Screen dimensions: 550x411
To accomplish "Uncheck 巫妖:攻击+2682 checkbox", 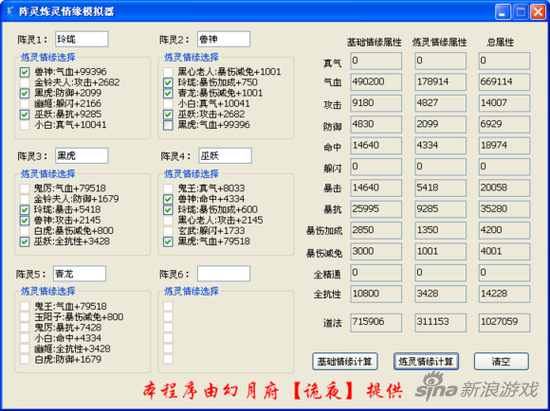I will (168, 114).
